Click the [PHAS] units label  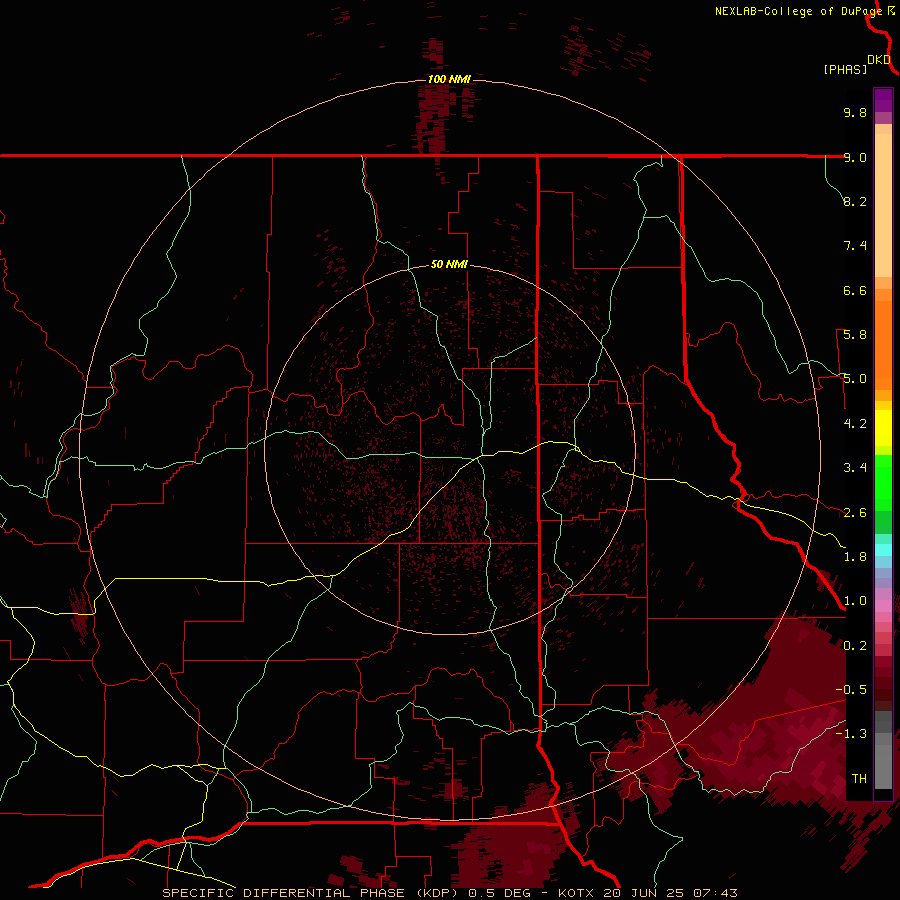[x=845, y=69]
